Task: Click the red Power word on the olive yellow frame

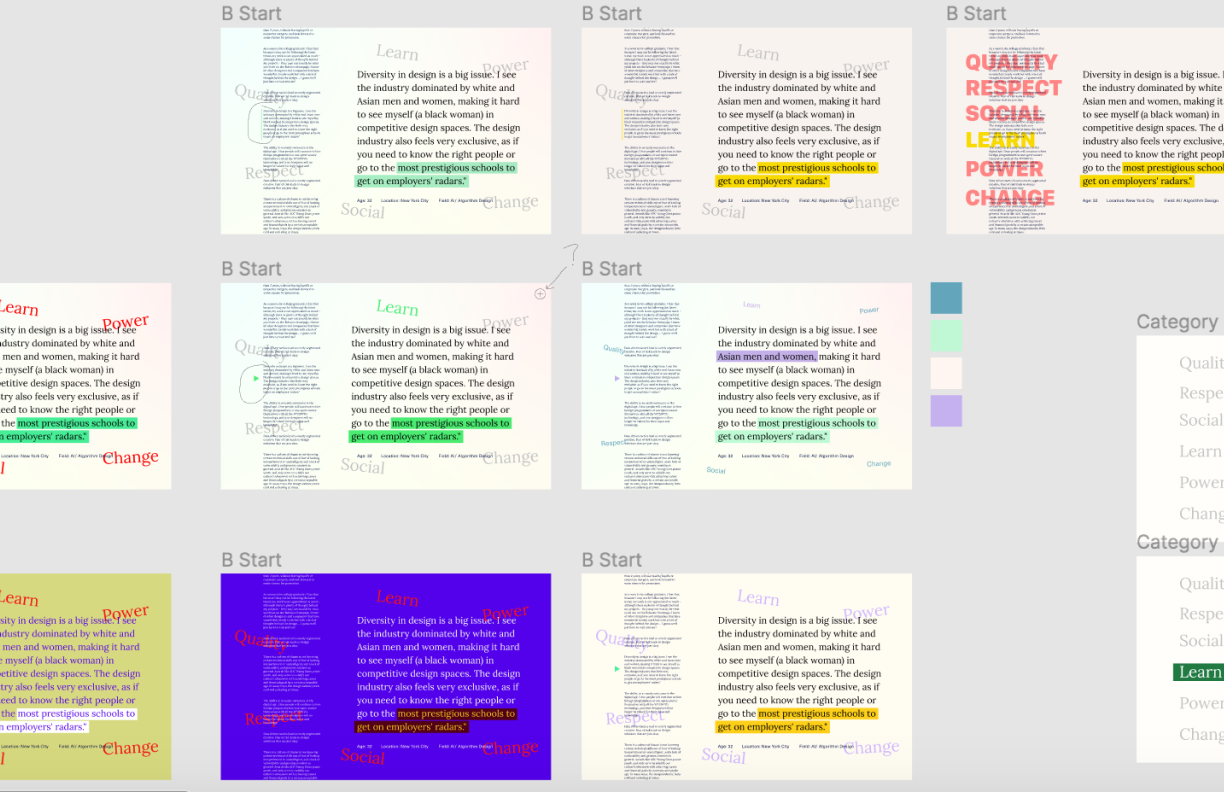Action: pyautogui.click(x=125, y=613)
